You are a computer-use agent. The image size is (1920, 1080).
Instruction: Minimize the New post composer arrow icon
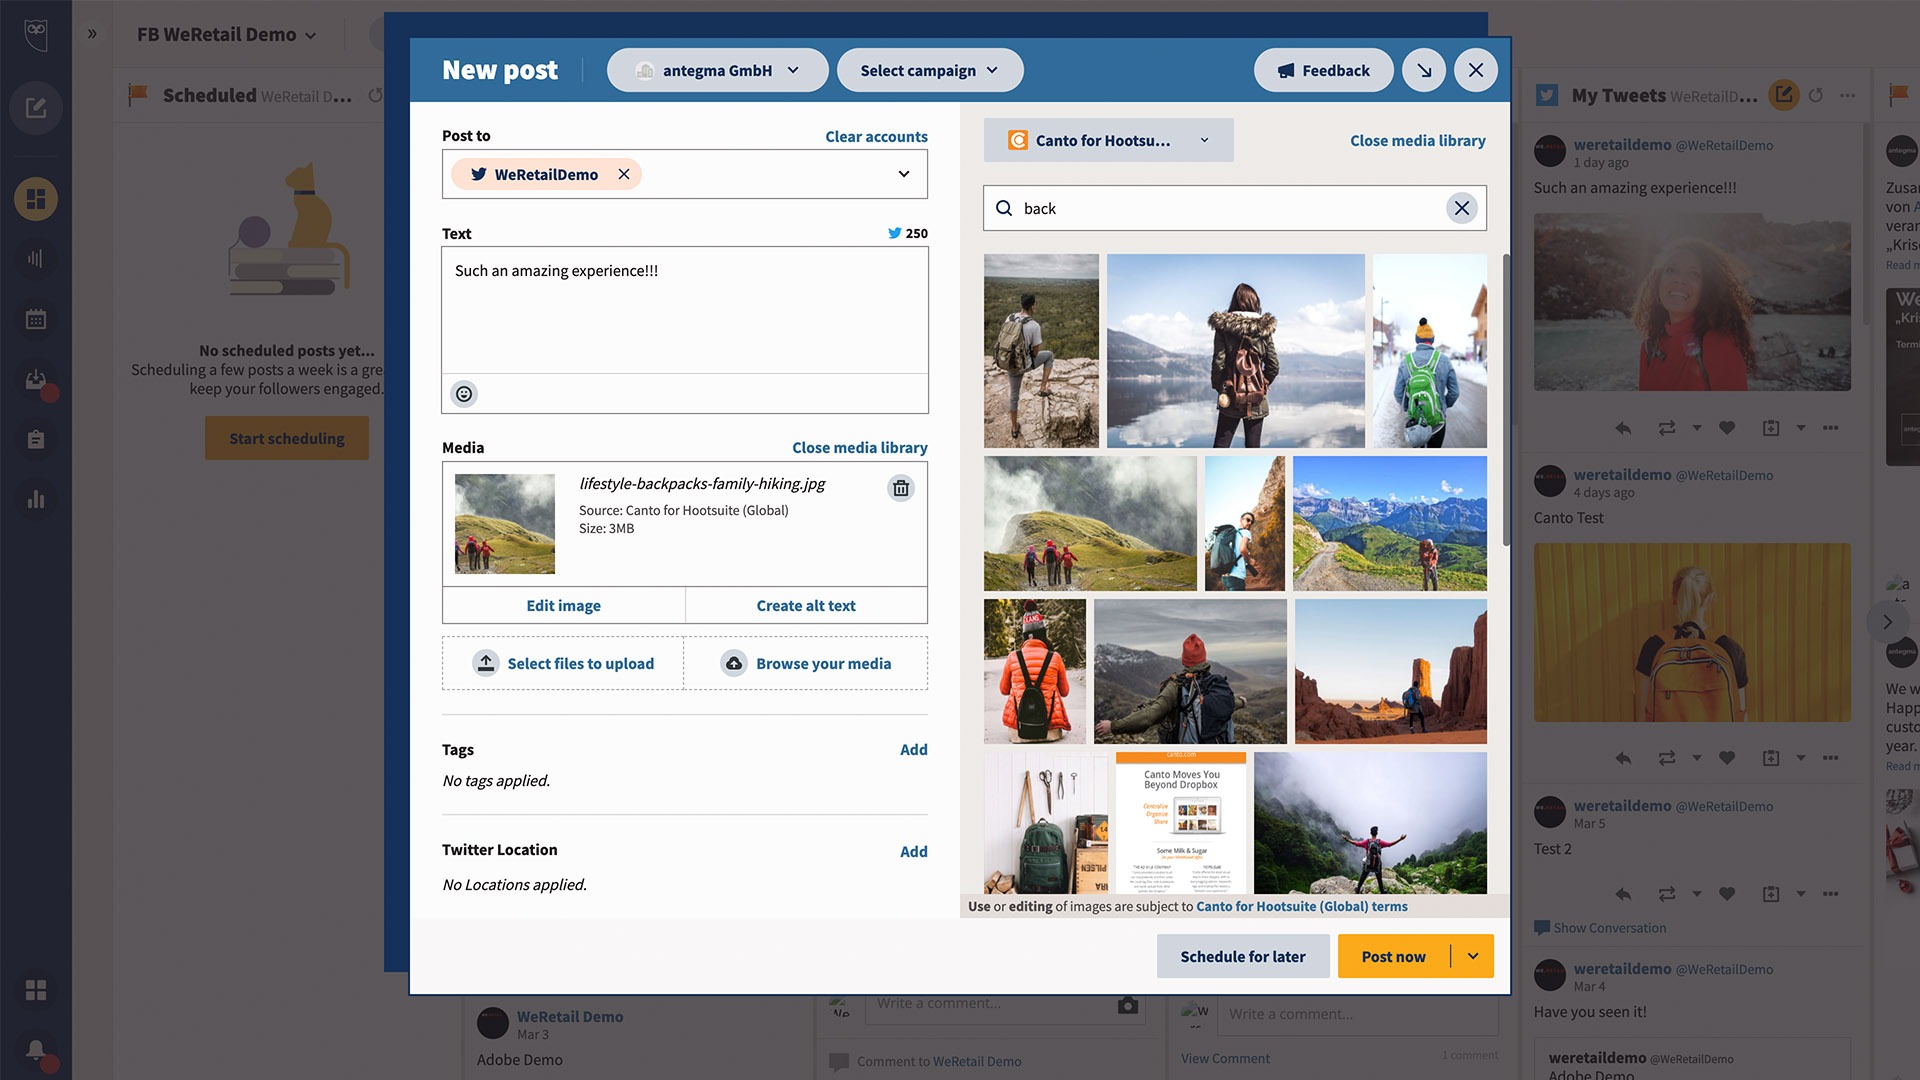1424,70
